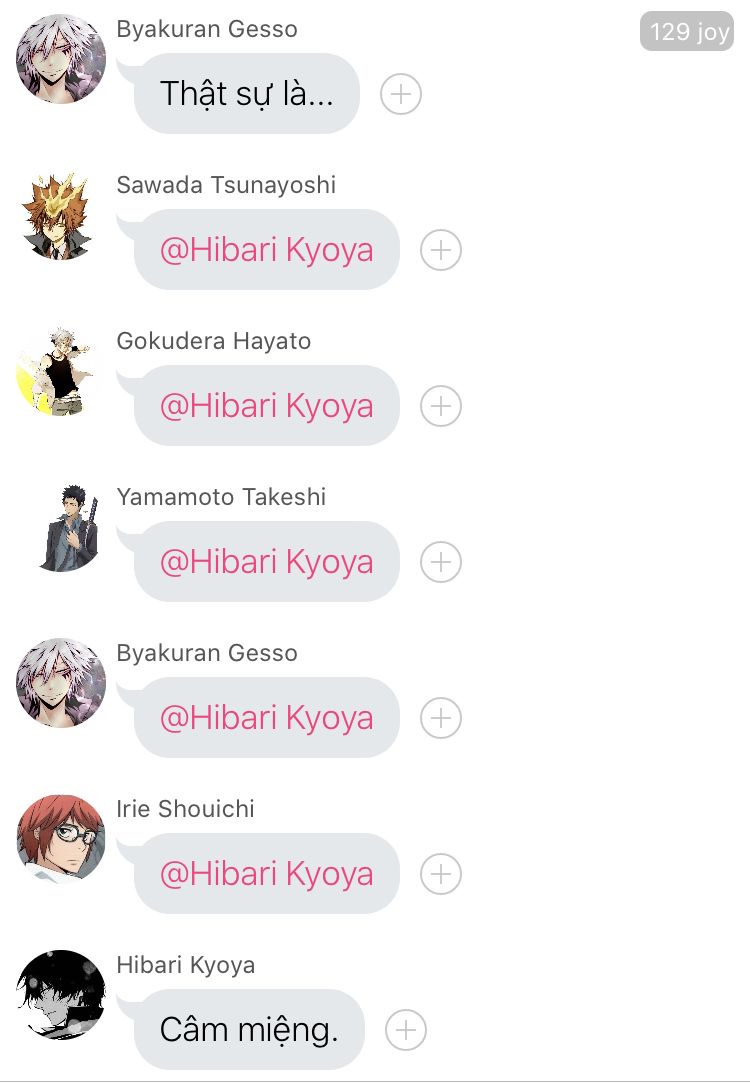
Task: Click @Hibari Kyoya mention in Irie's message
Action: tap(267, 874)
